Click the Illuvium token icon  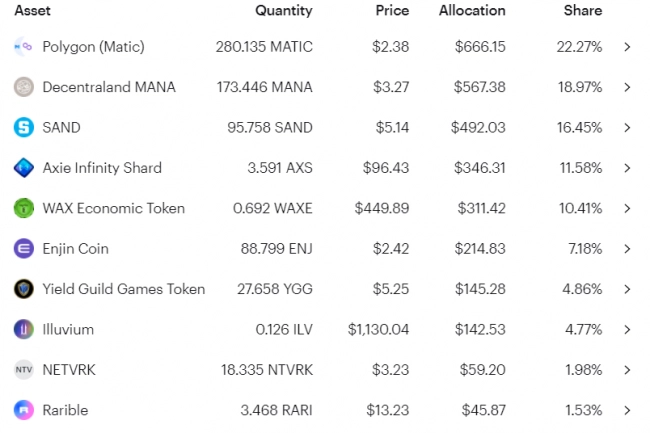pos(24,329)
